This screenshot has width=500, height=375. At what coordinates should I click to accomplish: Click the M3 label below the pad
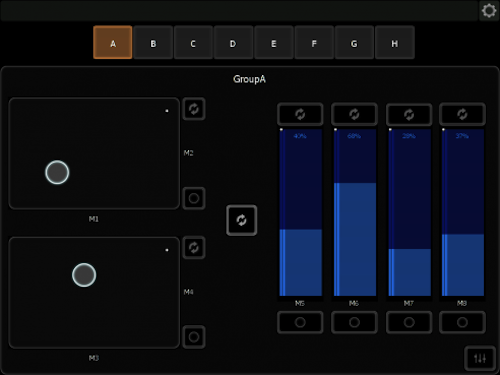click(94, 358)
